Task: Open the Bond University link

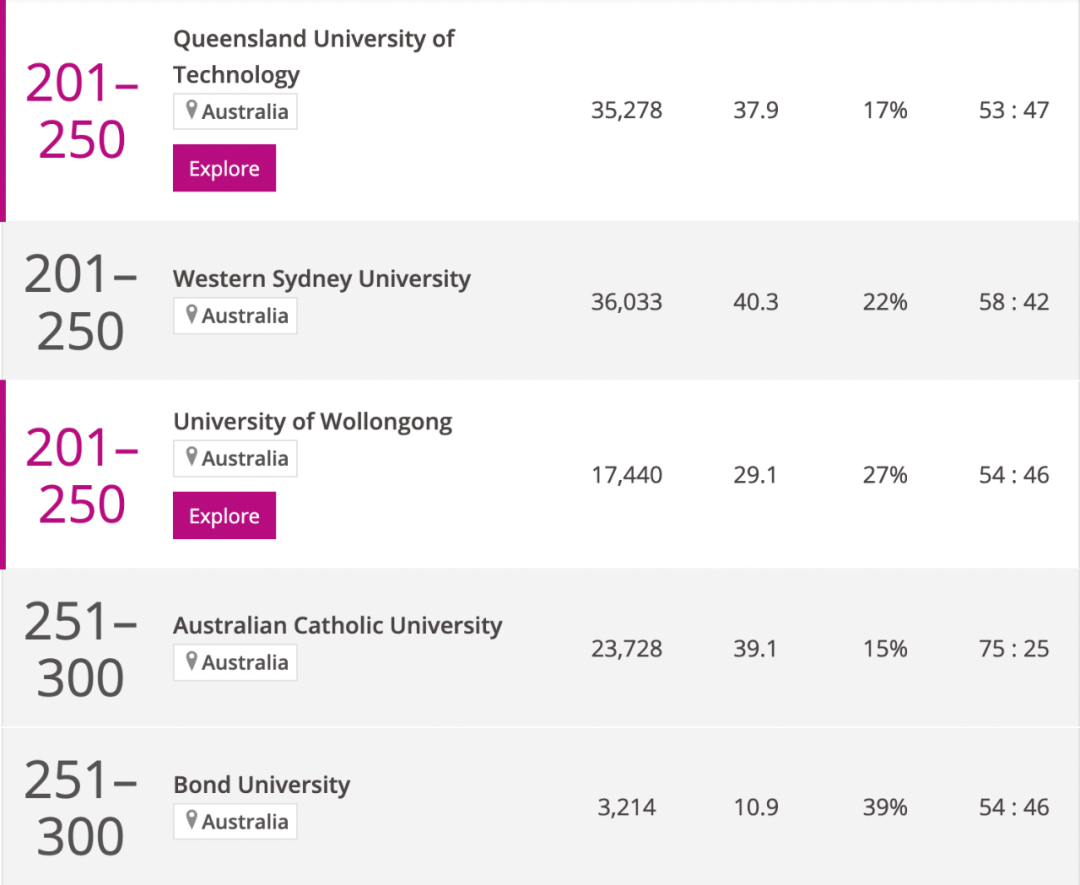Action: click(261, 784)
